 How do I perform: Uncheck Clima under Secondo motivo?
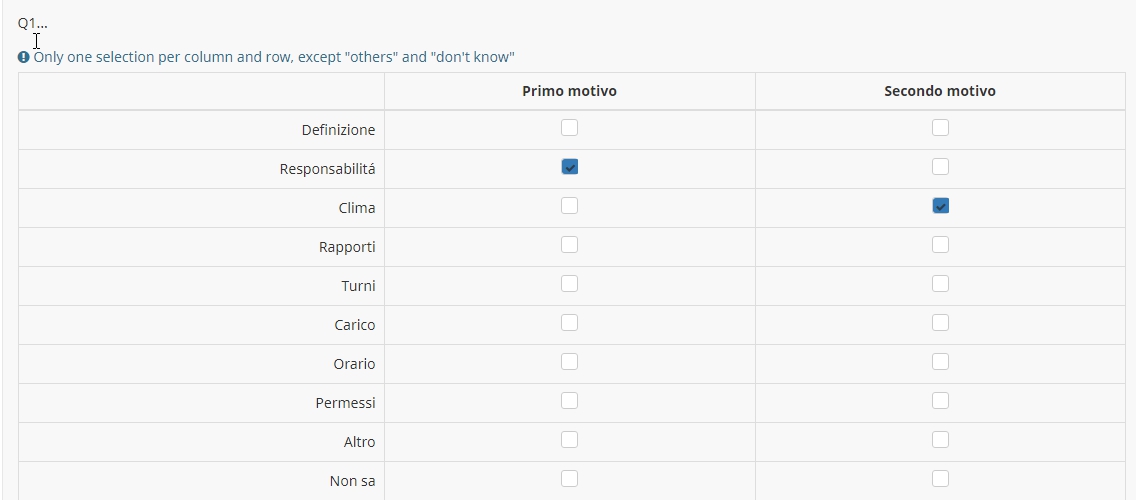(x=940, y=206)
